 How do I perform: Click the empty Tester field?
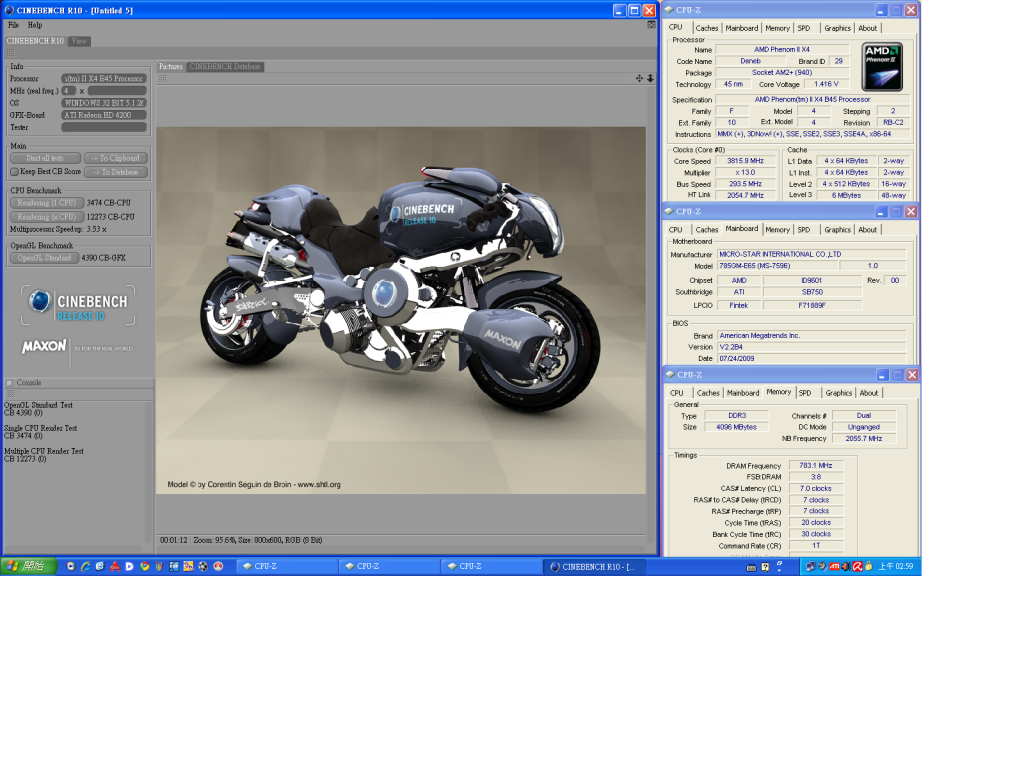(104, 127)
